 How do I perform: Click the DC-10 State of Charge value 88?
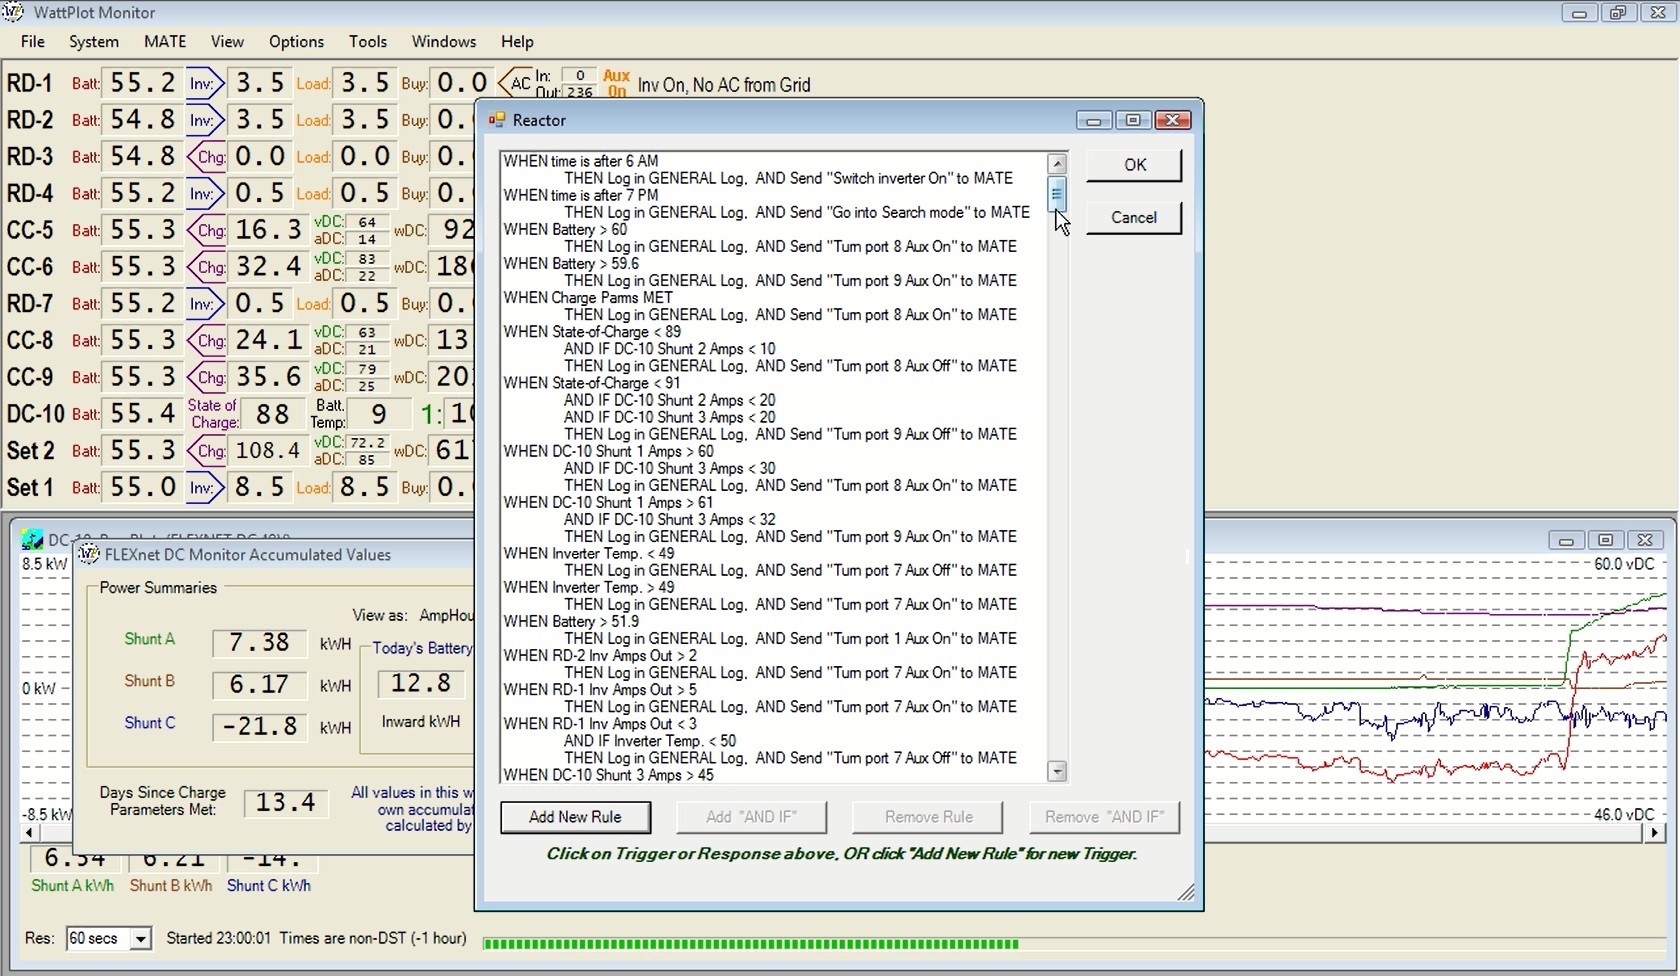point(272,414)
